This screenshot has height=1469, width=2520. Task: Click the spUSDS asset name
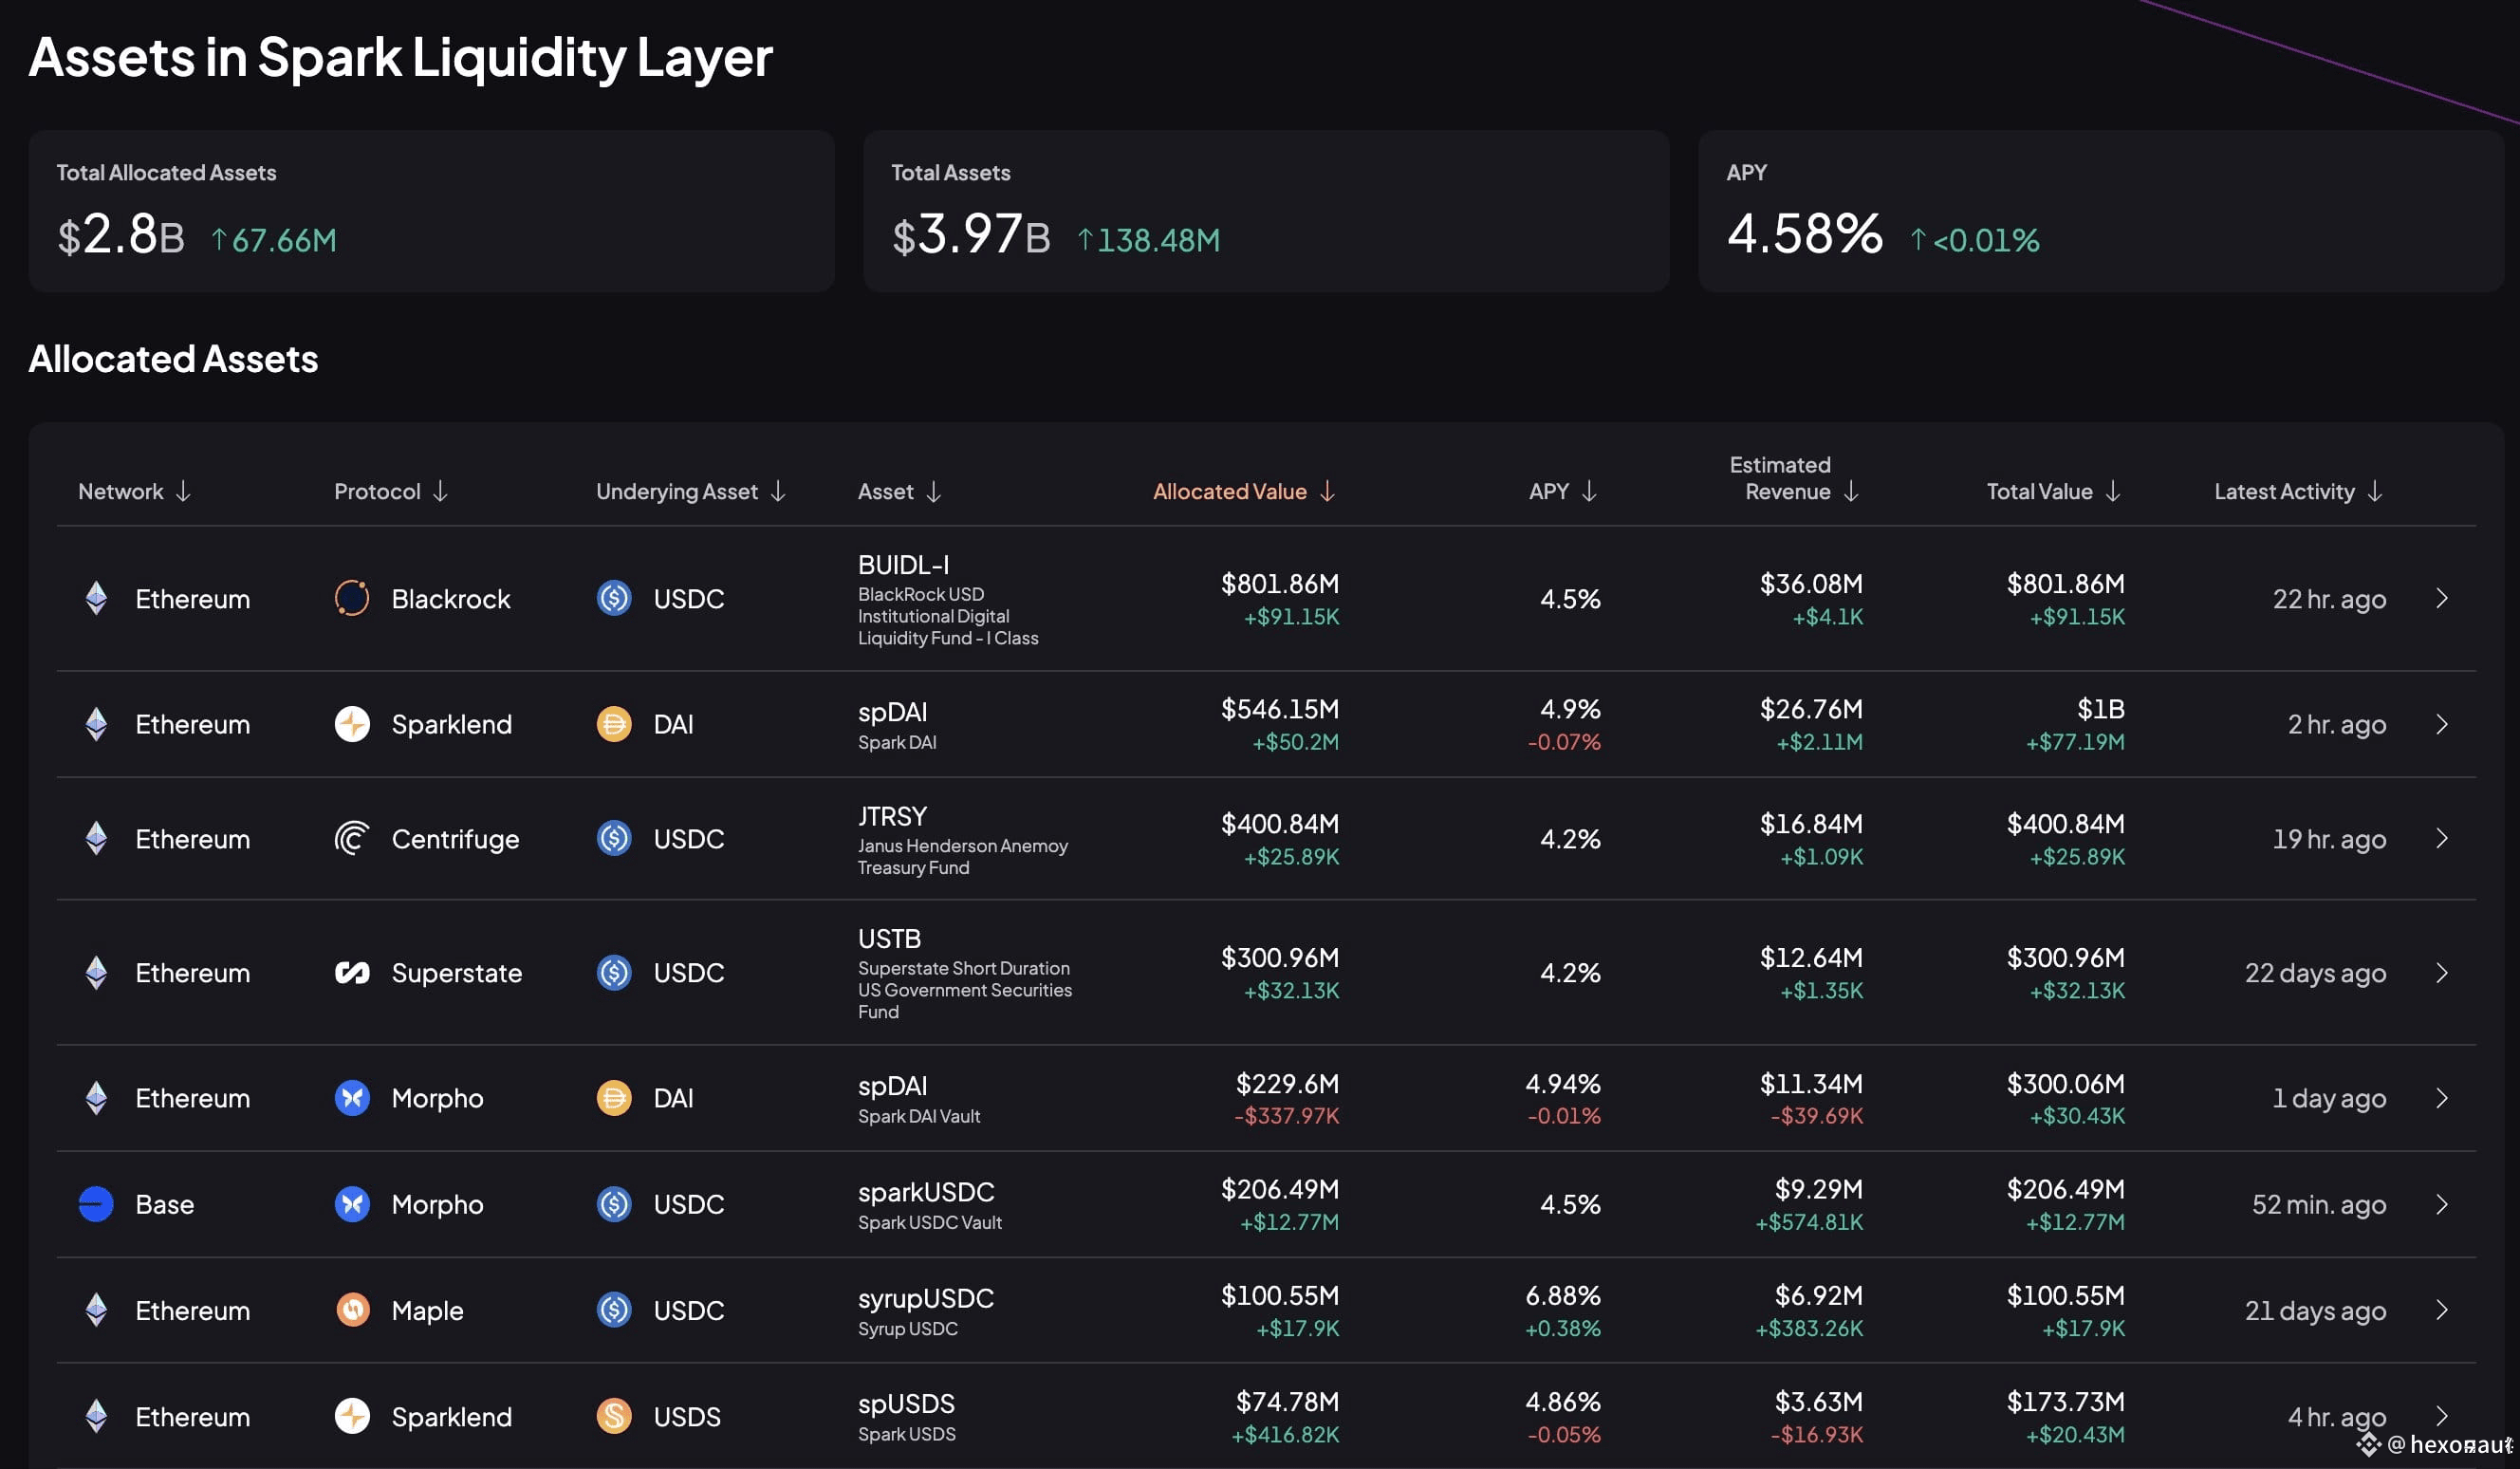coord(906,1404)
